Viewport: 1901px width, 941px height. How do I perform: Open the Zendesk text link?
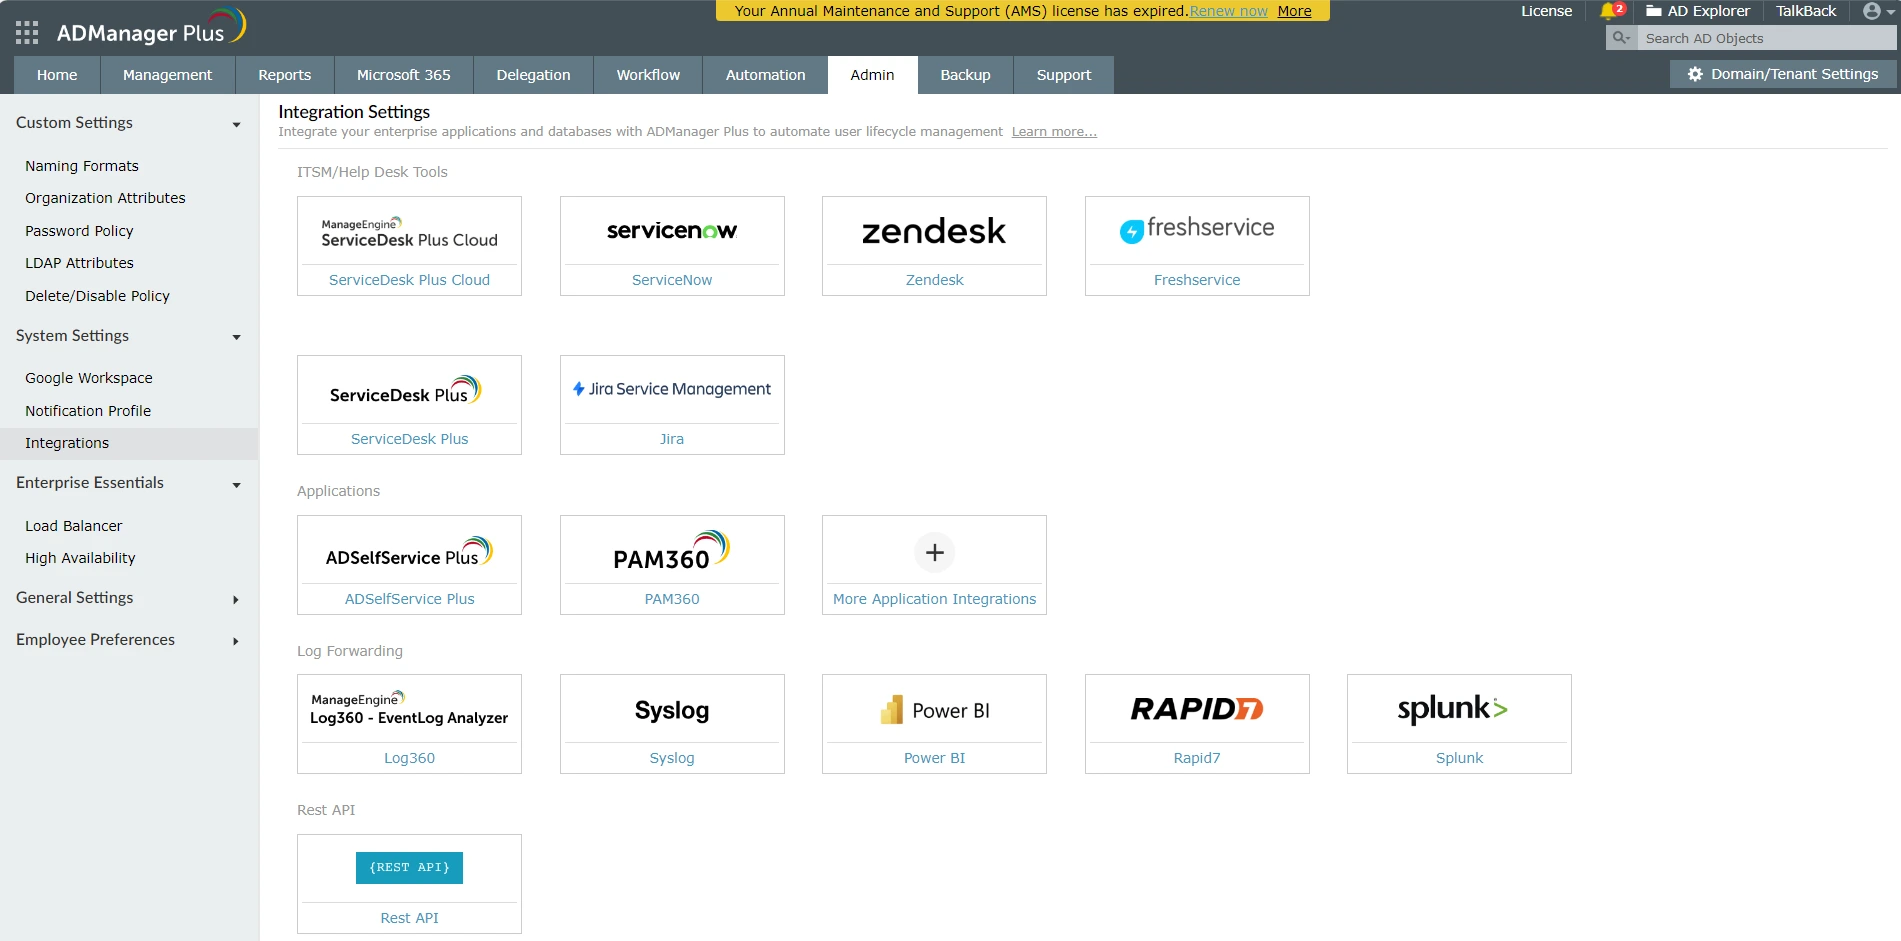pyautogui.click(x=934, y=280)
